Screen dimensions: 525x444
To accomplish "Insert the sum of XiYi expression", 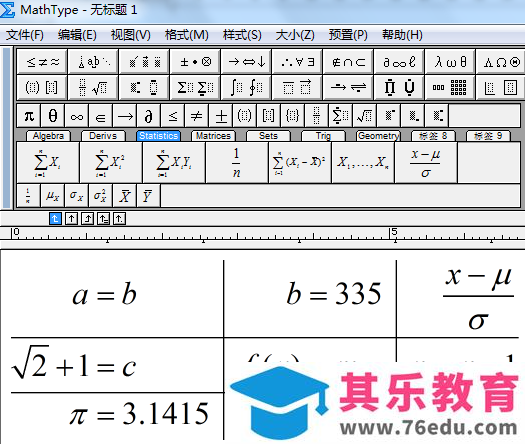I will point(174,162).
